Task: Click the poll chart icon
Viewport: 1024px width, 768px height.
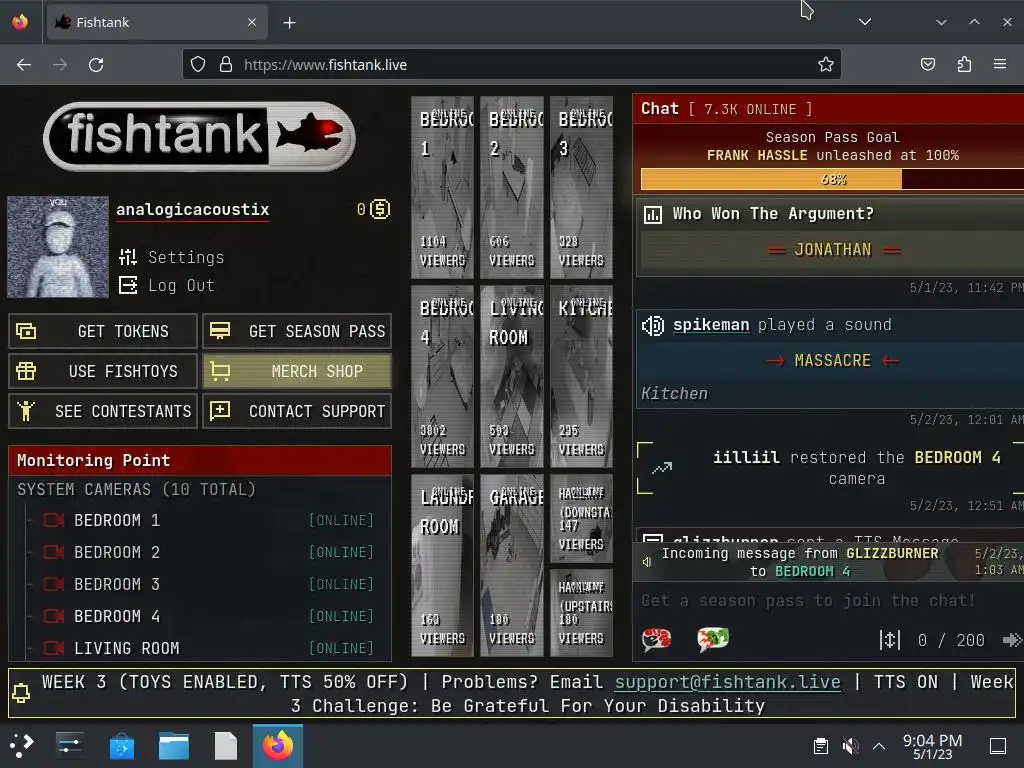Action: tap(652, 214)
